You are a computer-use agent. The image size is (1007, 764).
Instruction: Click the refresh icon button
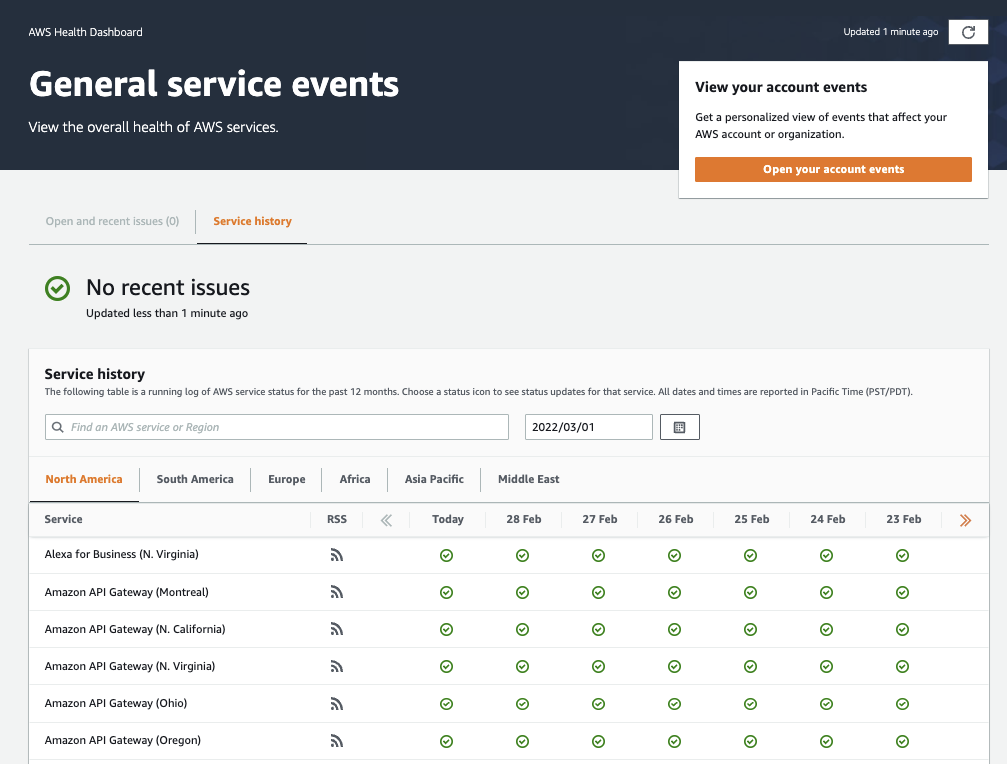[x=967, y=32]
